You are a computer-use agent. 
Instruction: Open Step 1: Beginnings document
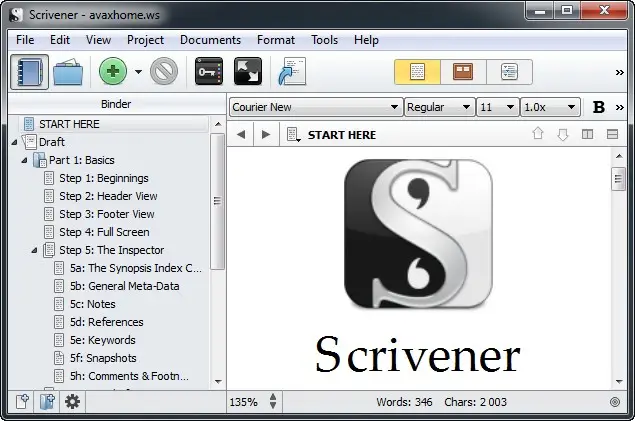click(104, 178)
